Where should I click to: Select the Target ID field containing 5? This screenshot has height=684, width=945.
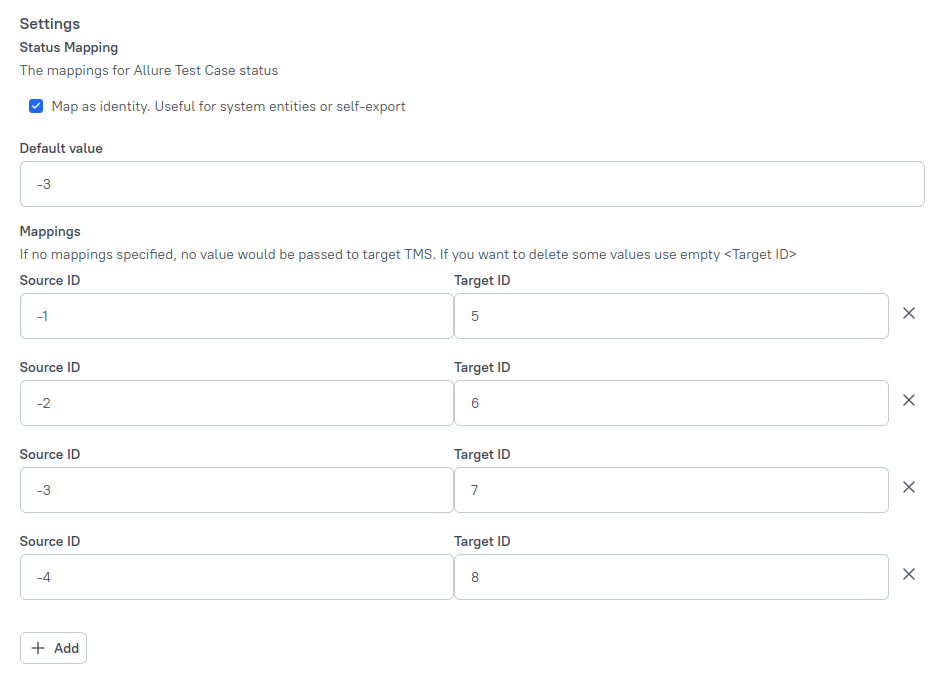670,315
